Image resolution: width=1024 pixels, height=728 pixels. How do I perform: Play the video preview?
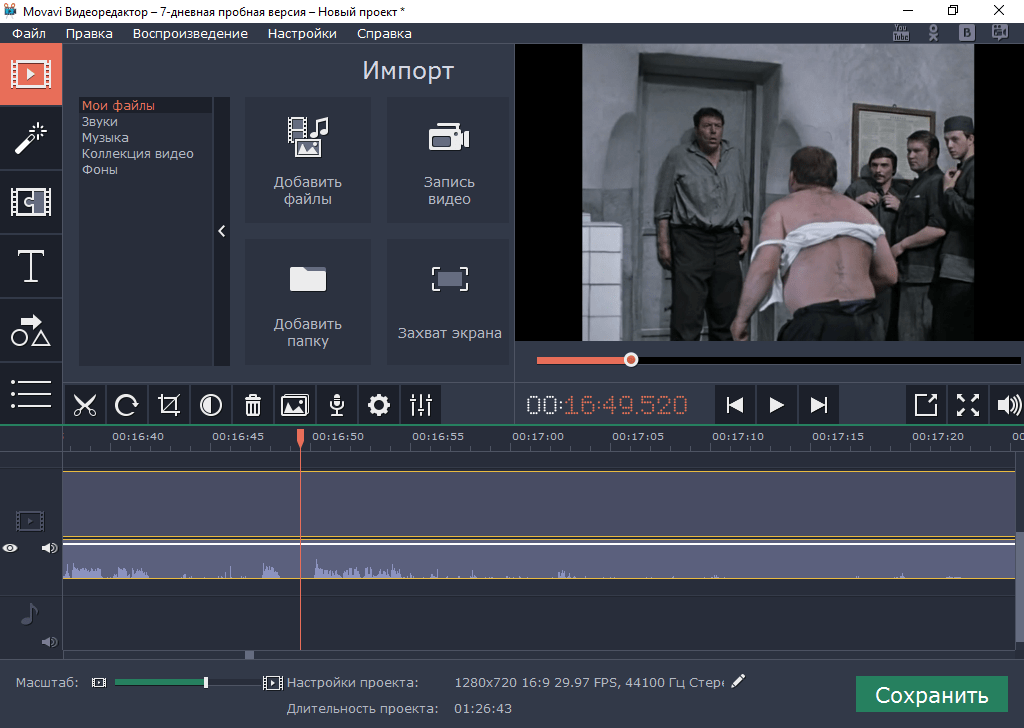(x=776, y=405)
